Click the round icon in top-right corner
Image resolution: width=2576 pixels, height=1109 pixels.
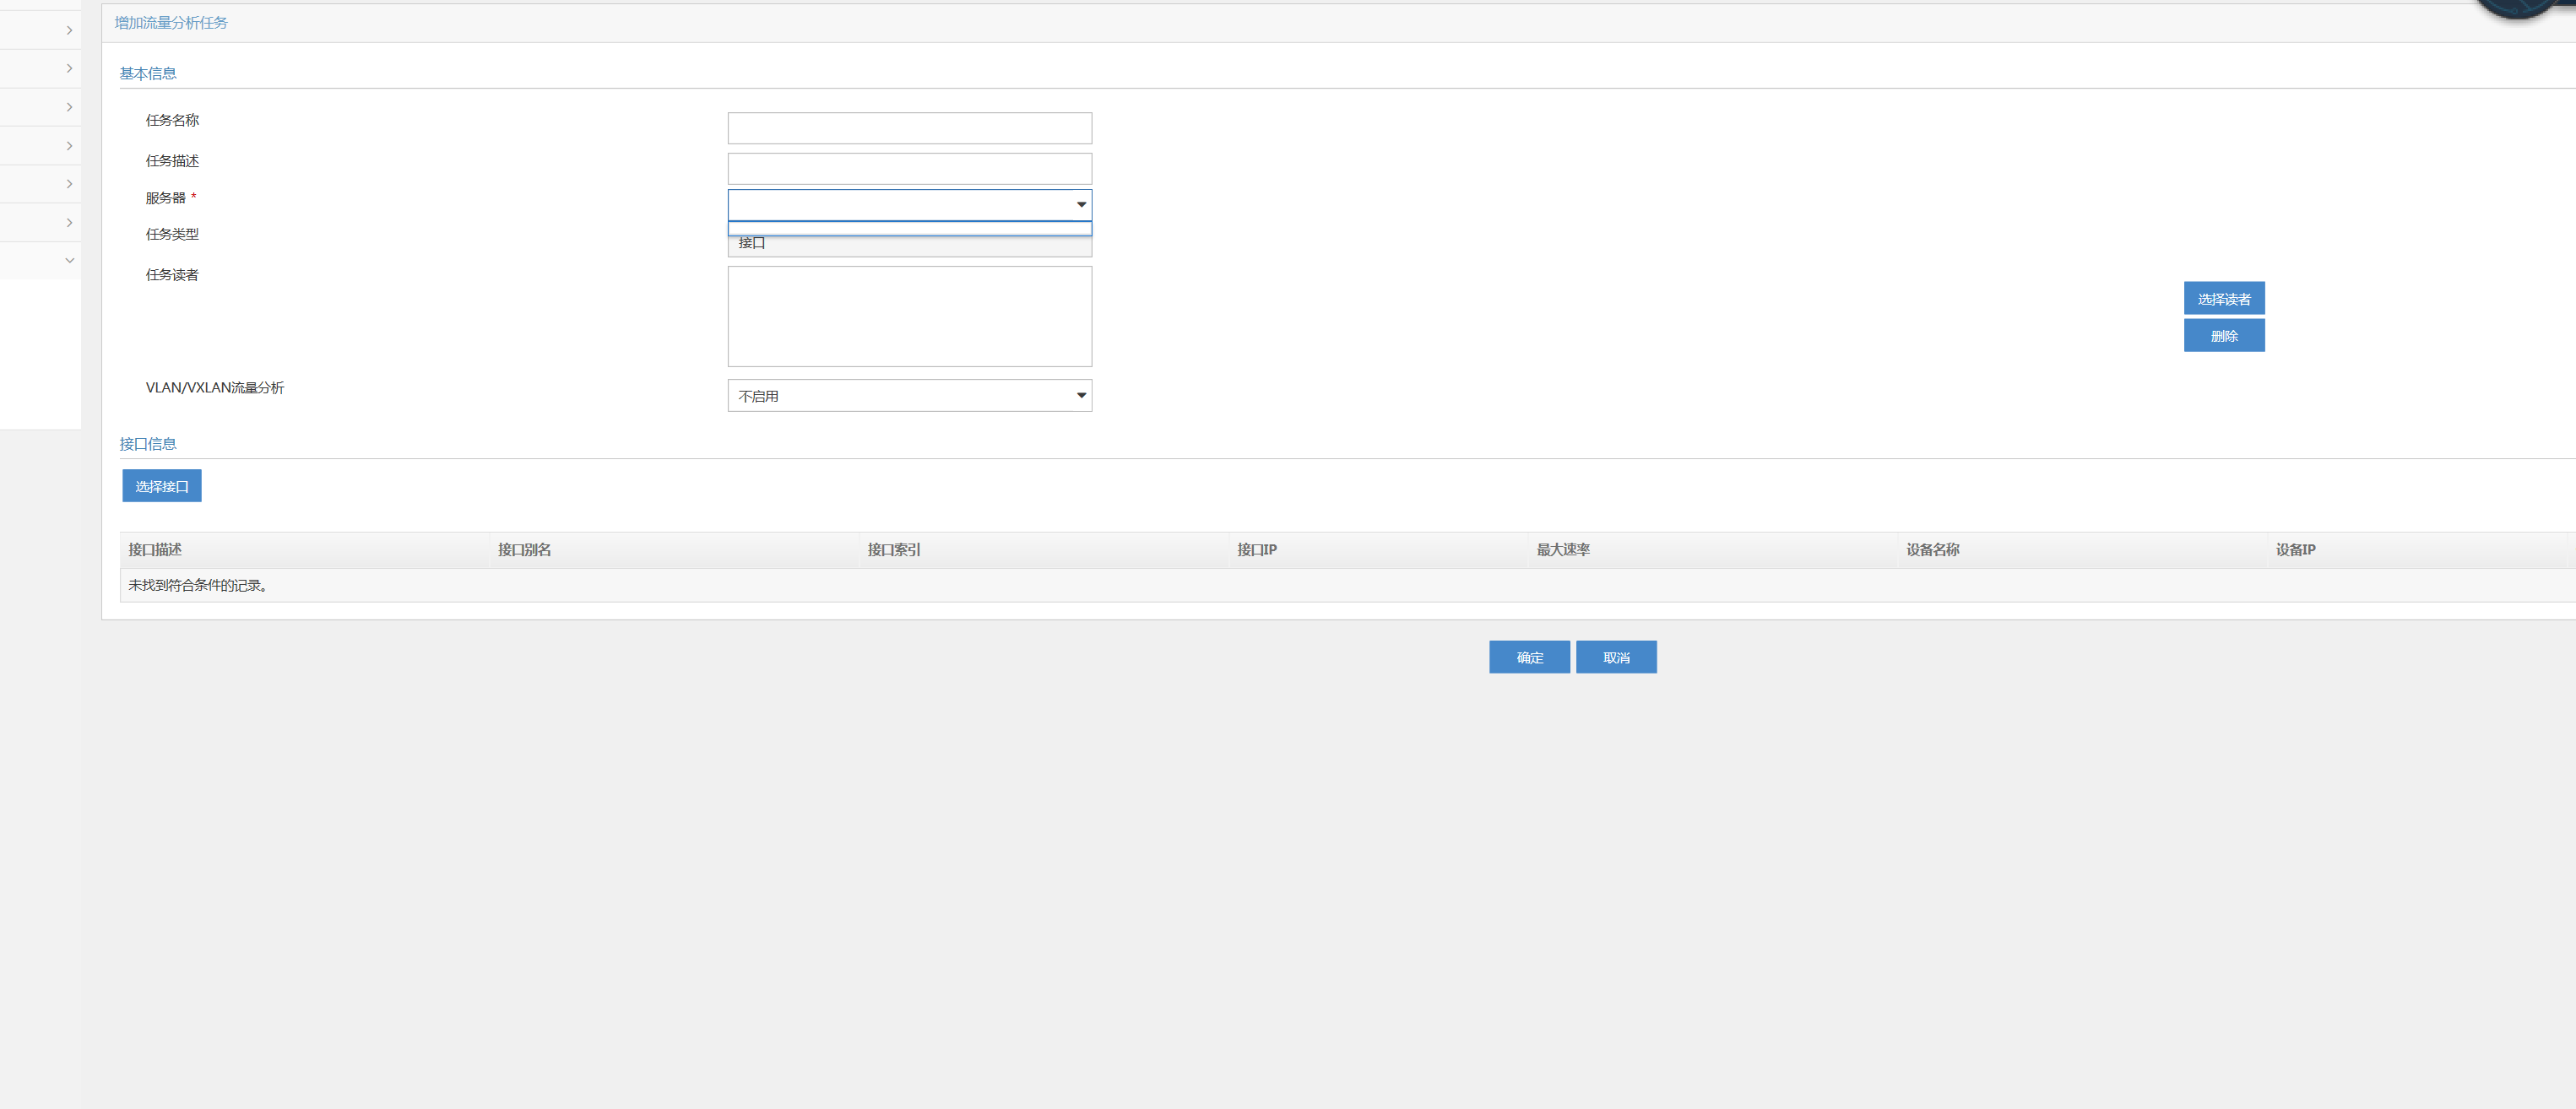(x=2518, y=6)
